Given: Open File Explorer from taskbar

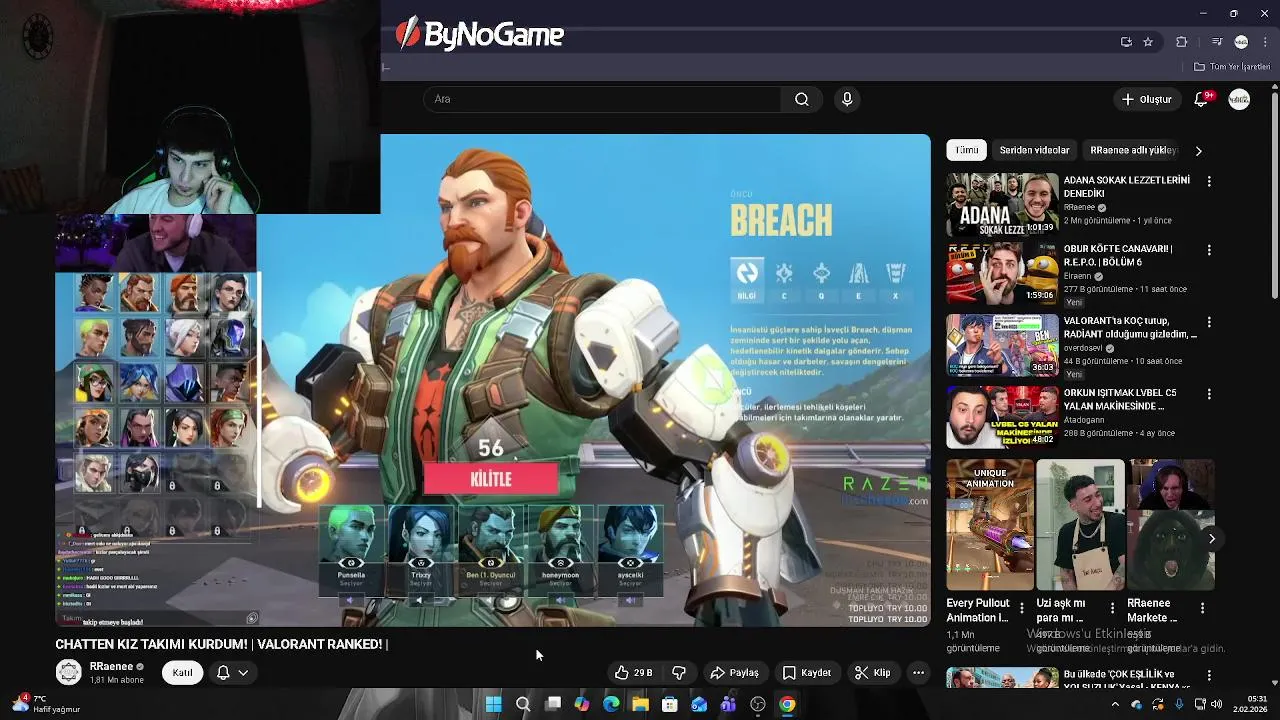Looking at the screenshot, I should click(x=640, y=704).
